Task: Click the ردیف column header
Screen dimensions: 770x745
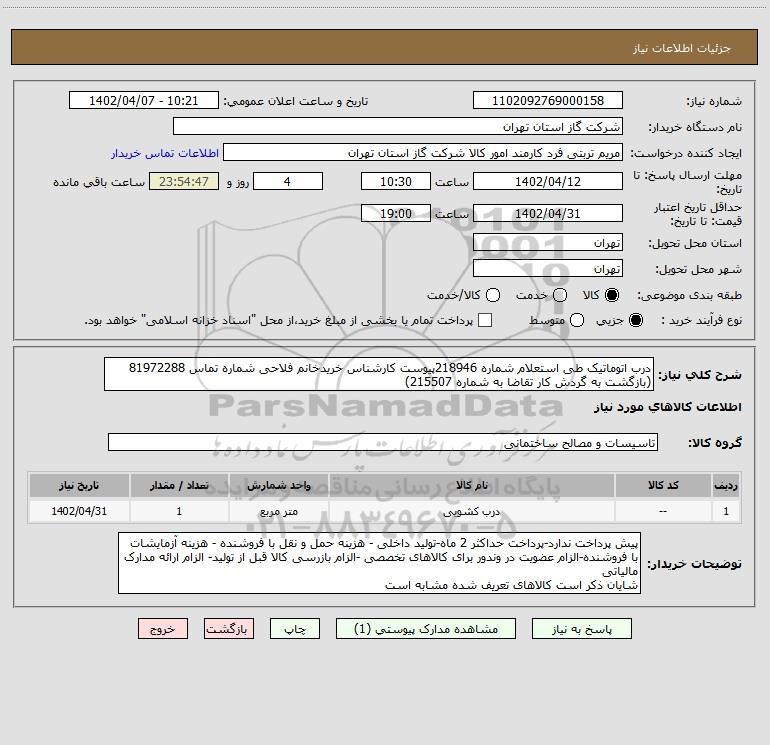Action: point(726,485)
